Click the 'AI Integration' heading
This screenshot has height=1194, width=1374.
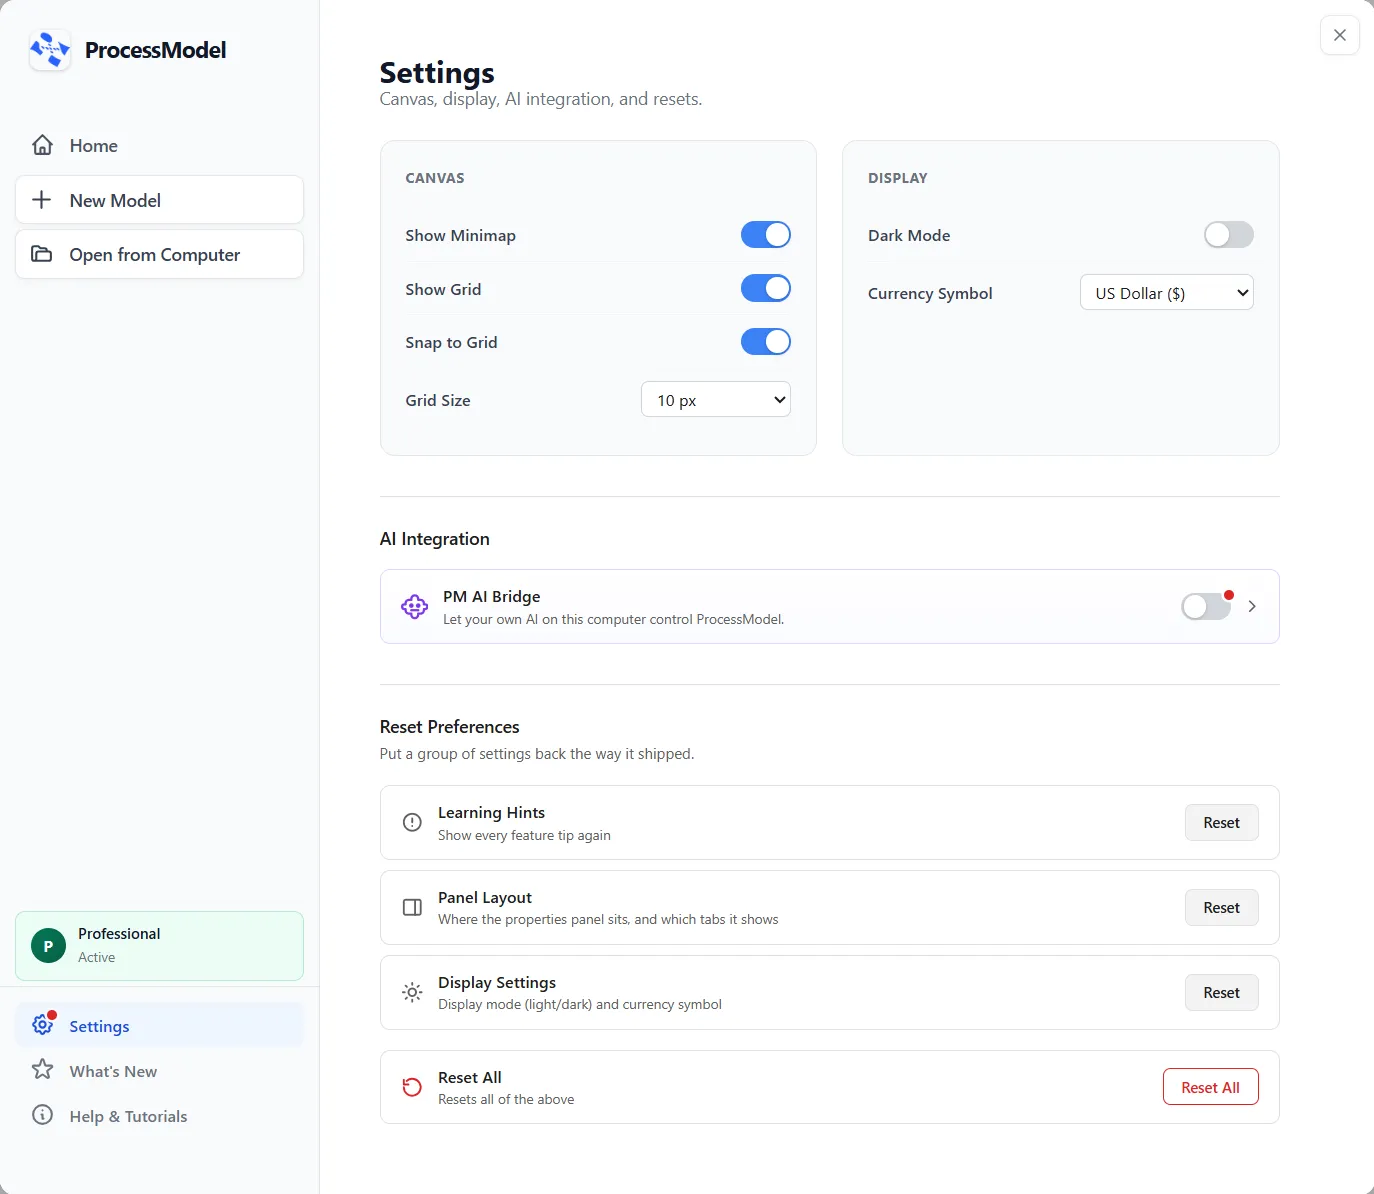click(x=435, y=539)
